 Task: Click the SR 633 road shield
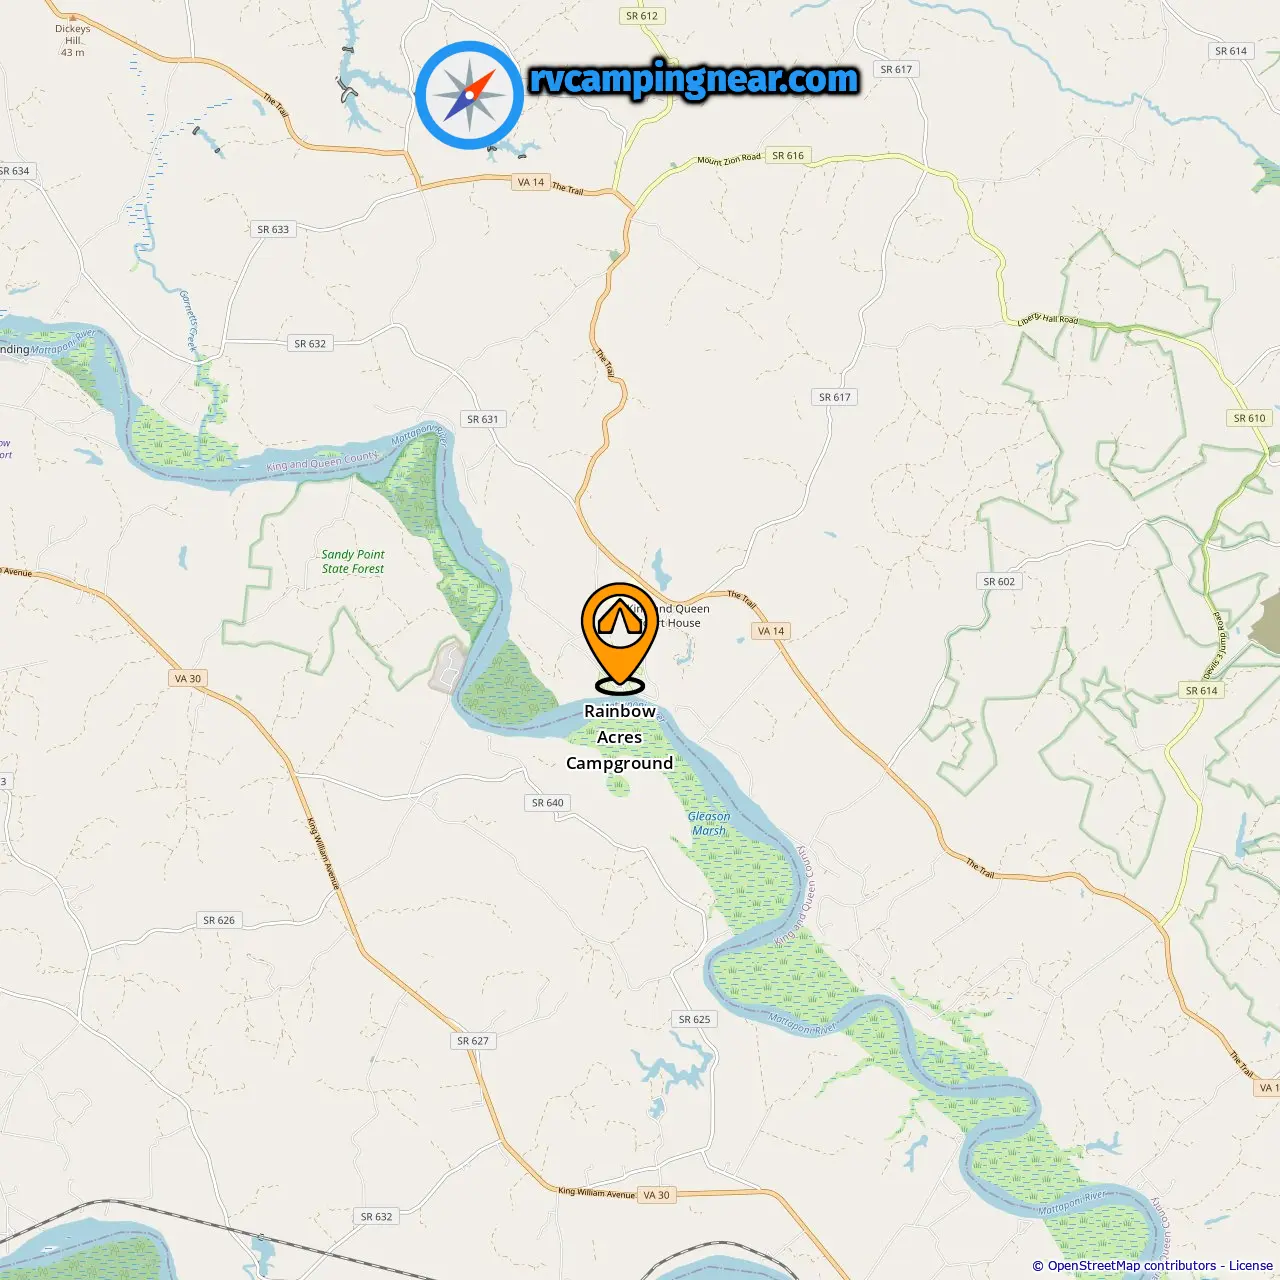tap(273, 229)
